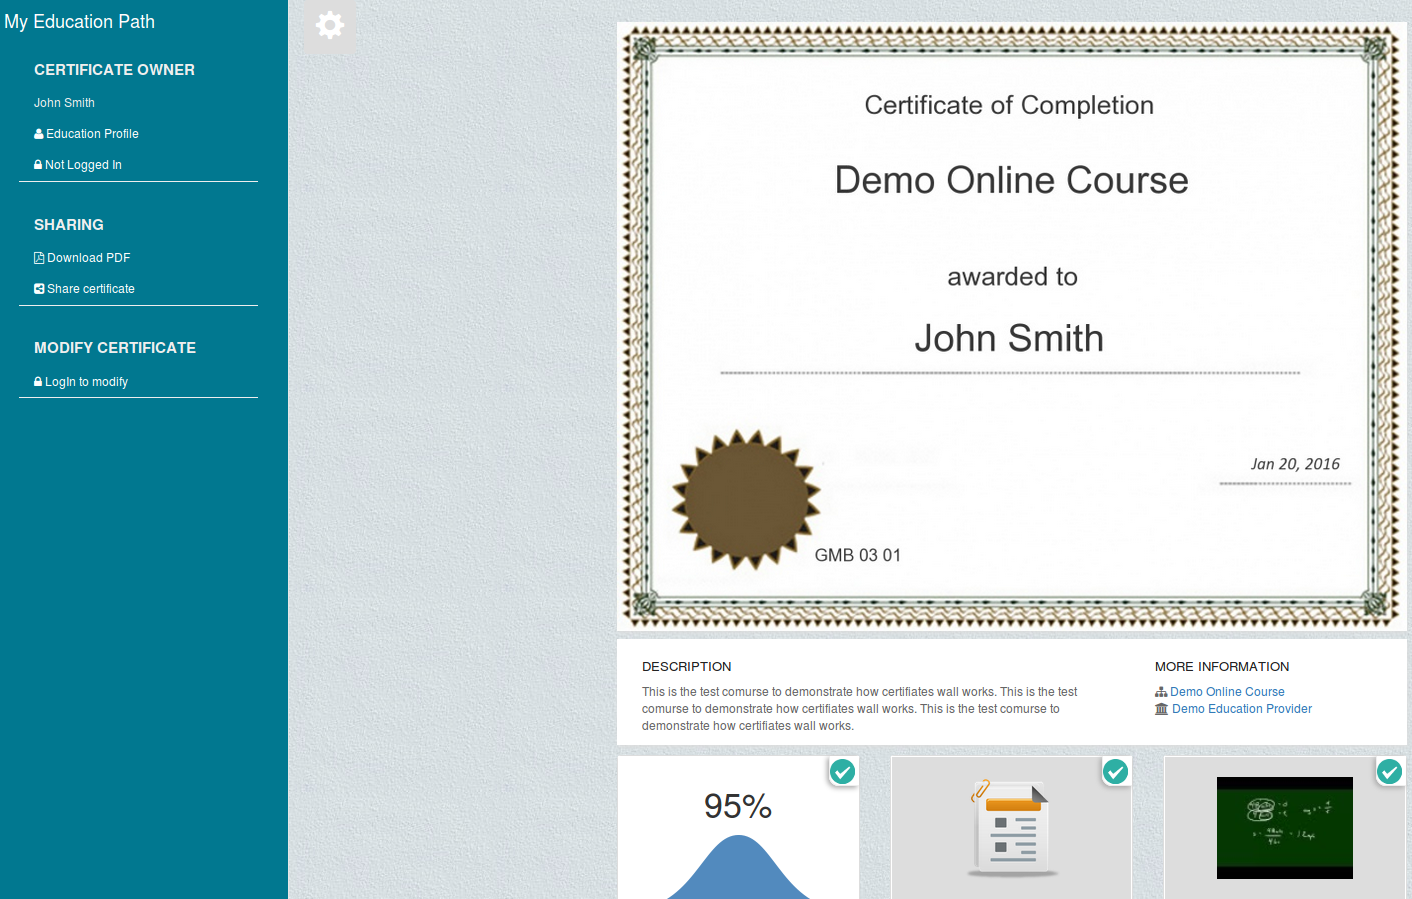
Task: Click the settings gear icon
Action: tap(330, 25)
